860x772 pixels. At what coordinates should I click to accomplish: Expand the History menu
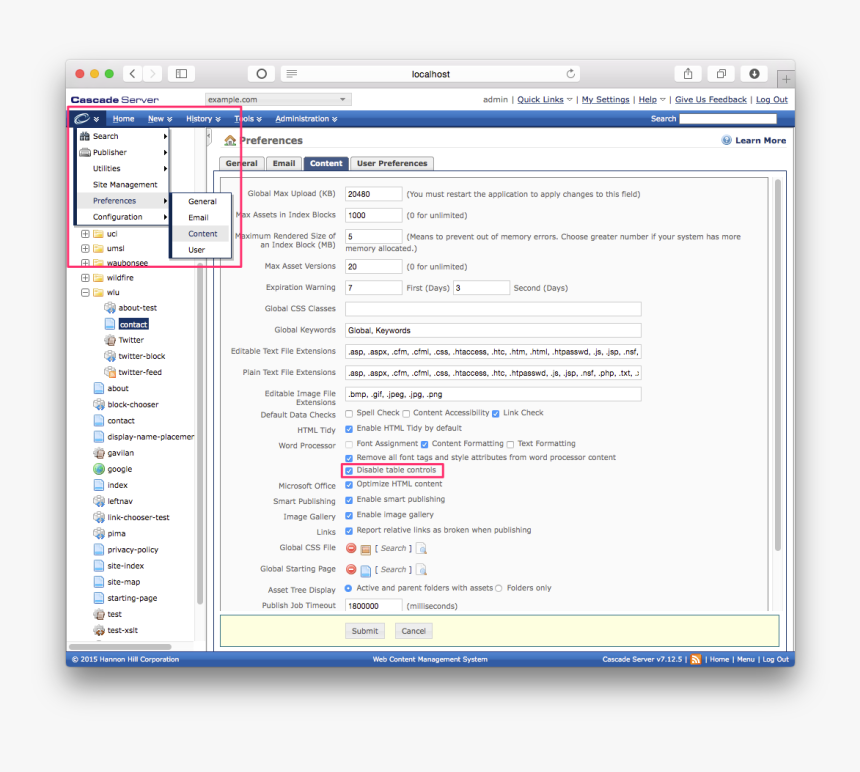[x=203, y=118]
